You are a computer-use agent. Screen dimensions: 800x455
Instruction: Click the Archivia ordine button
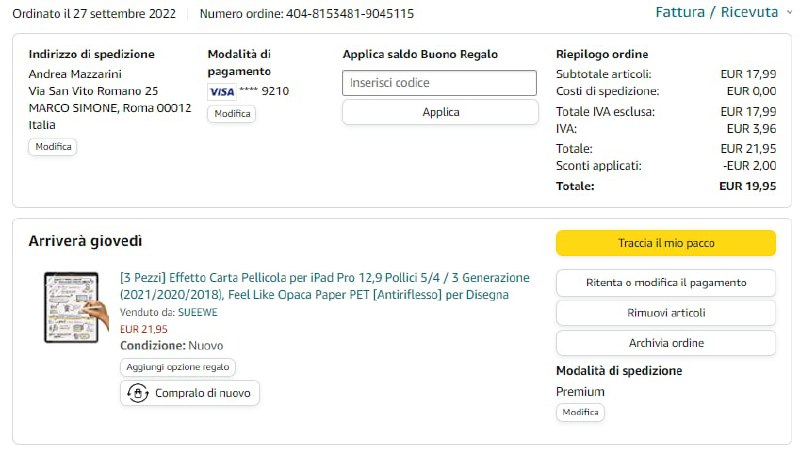[x=665, y=343]
